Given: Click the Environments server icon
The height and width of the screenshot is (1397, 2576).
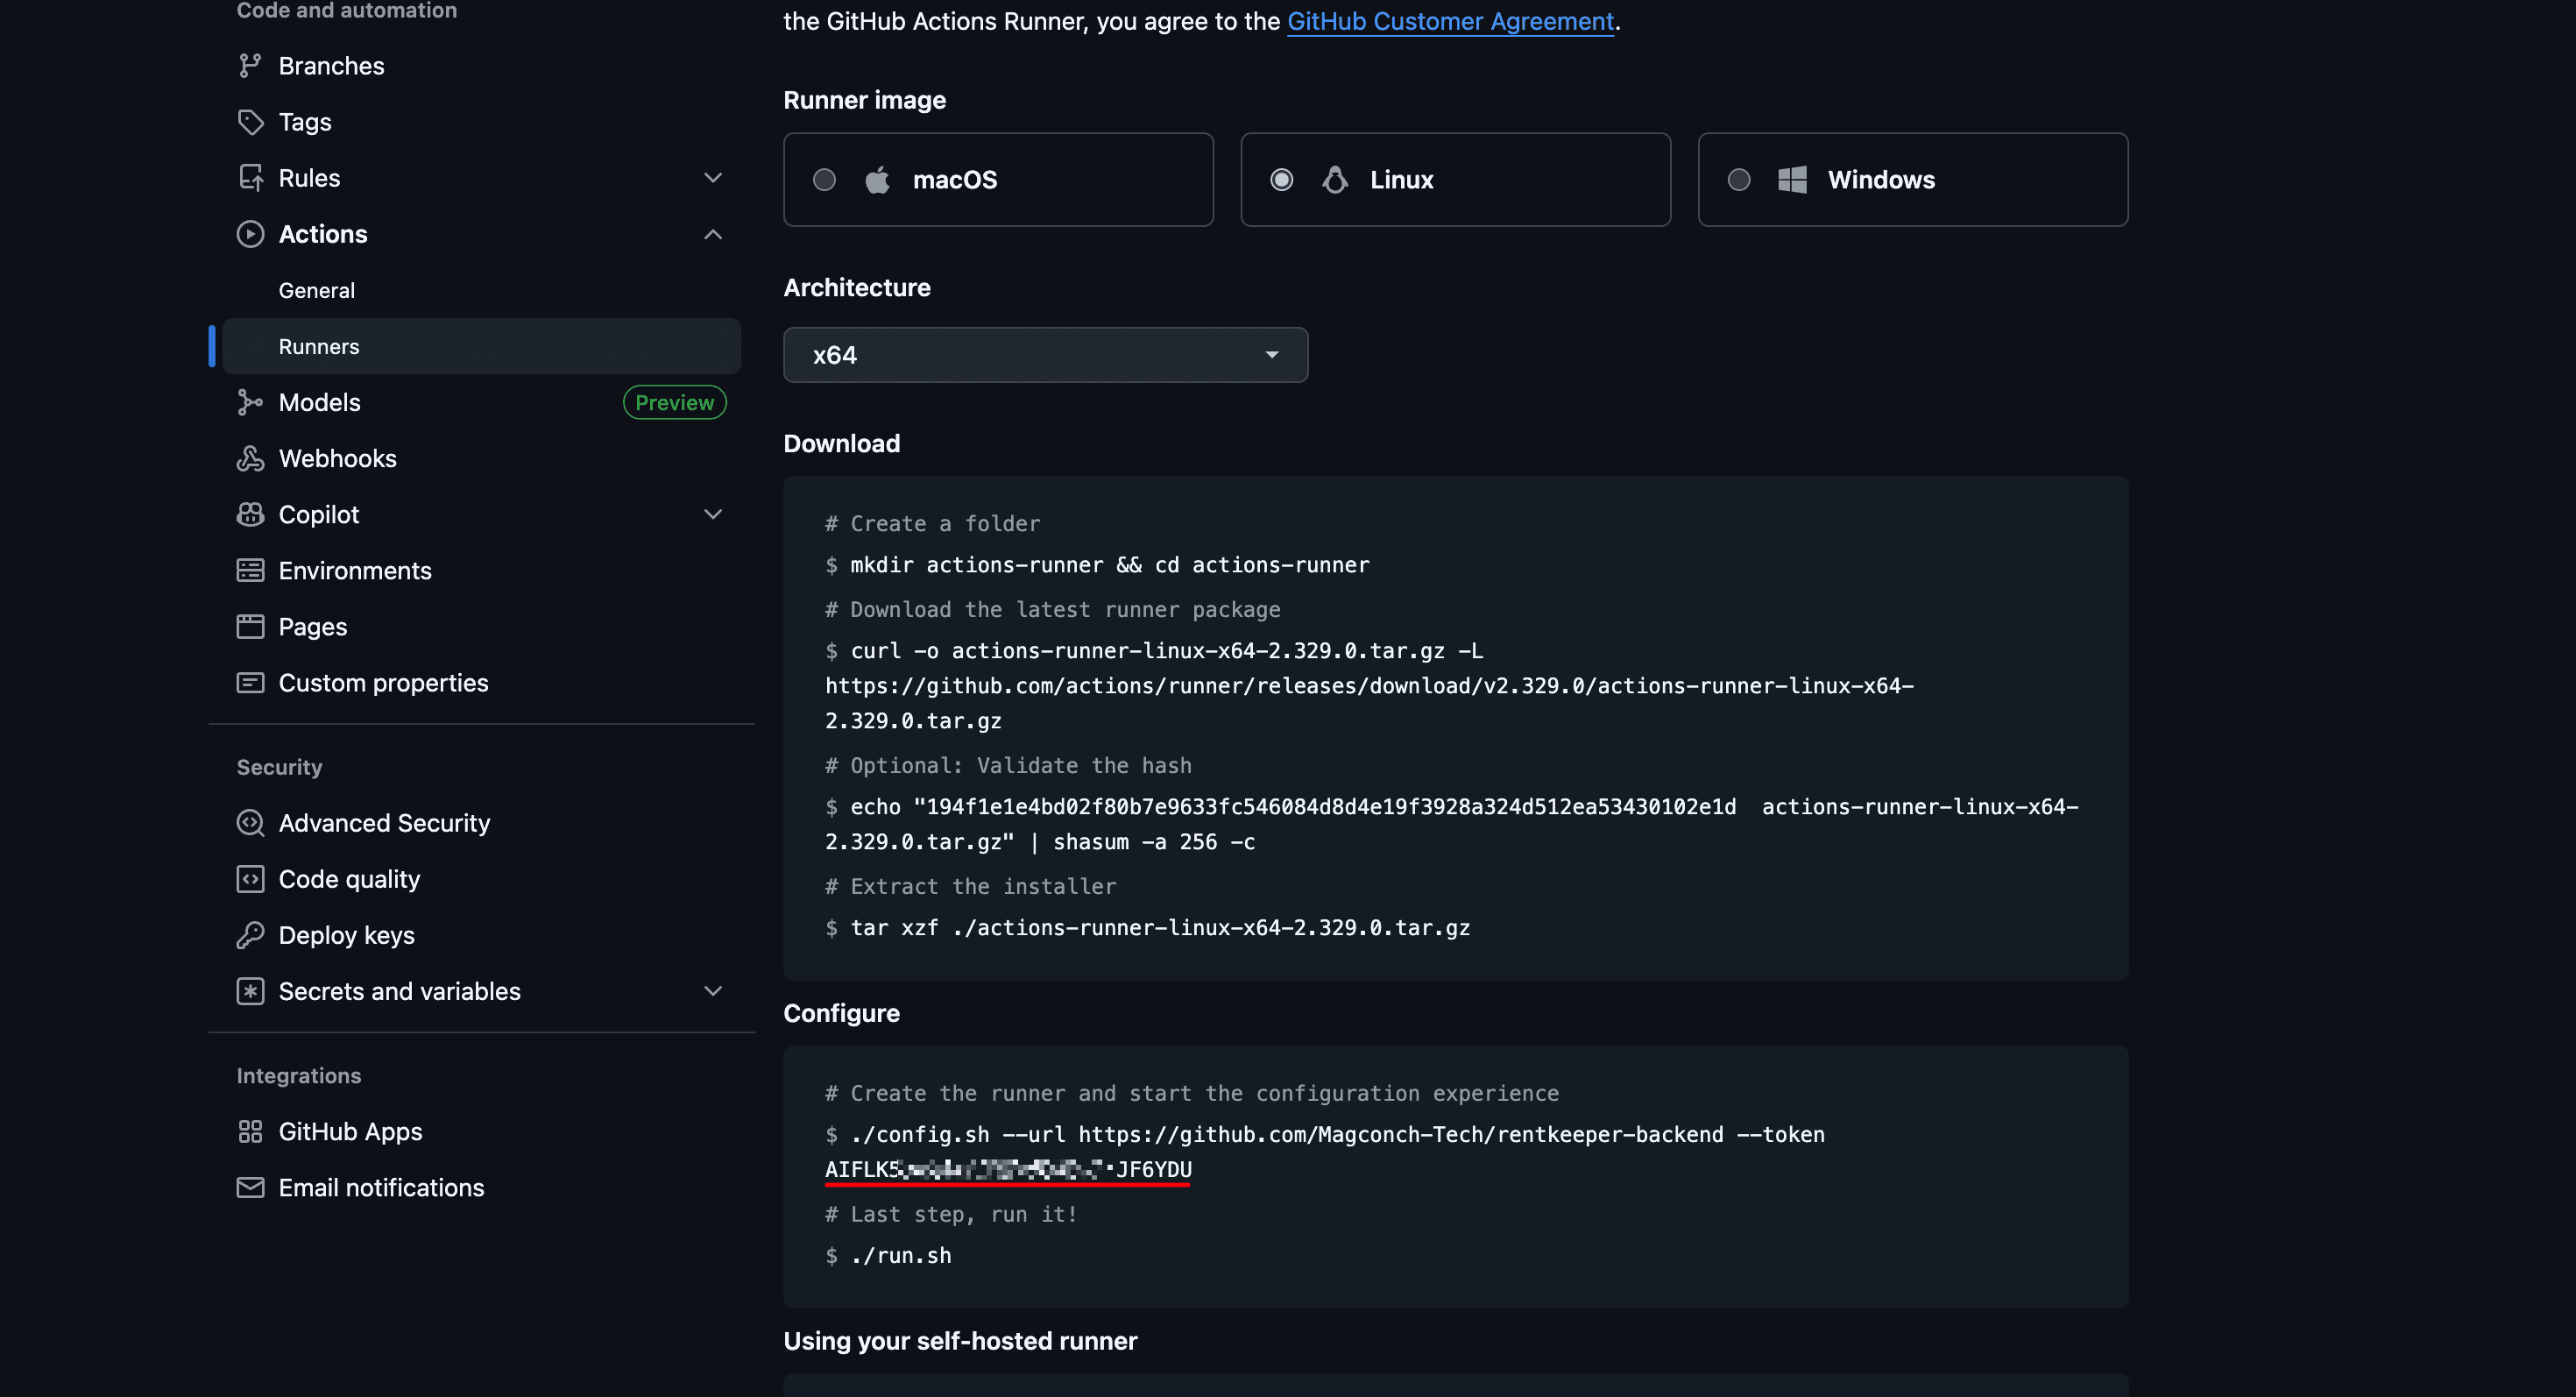Looking at the screenshot, I should pos(250,570).
